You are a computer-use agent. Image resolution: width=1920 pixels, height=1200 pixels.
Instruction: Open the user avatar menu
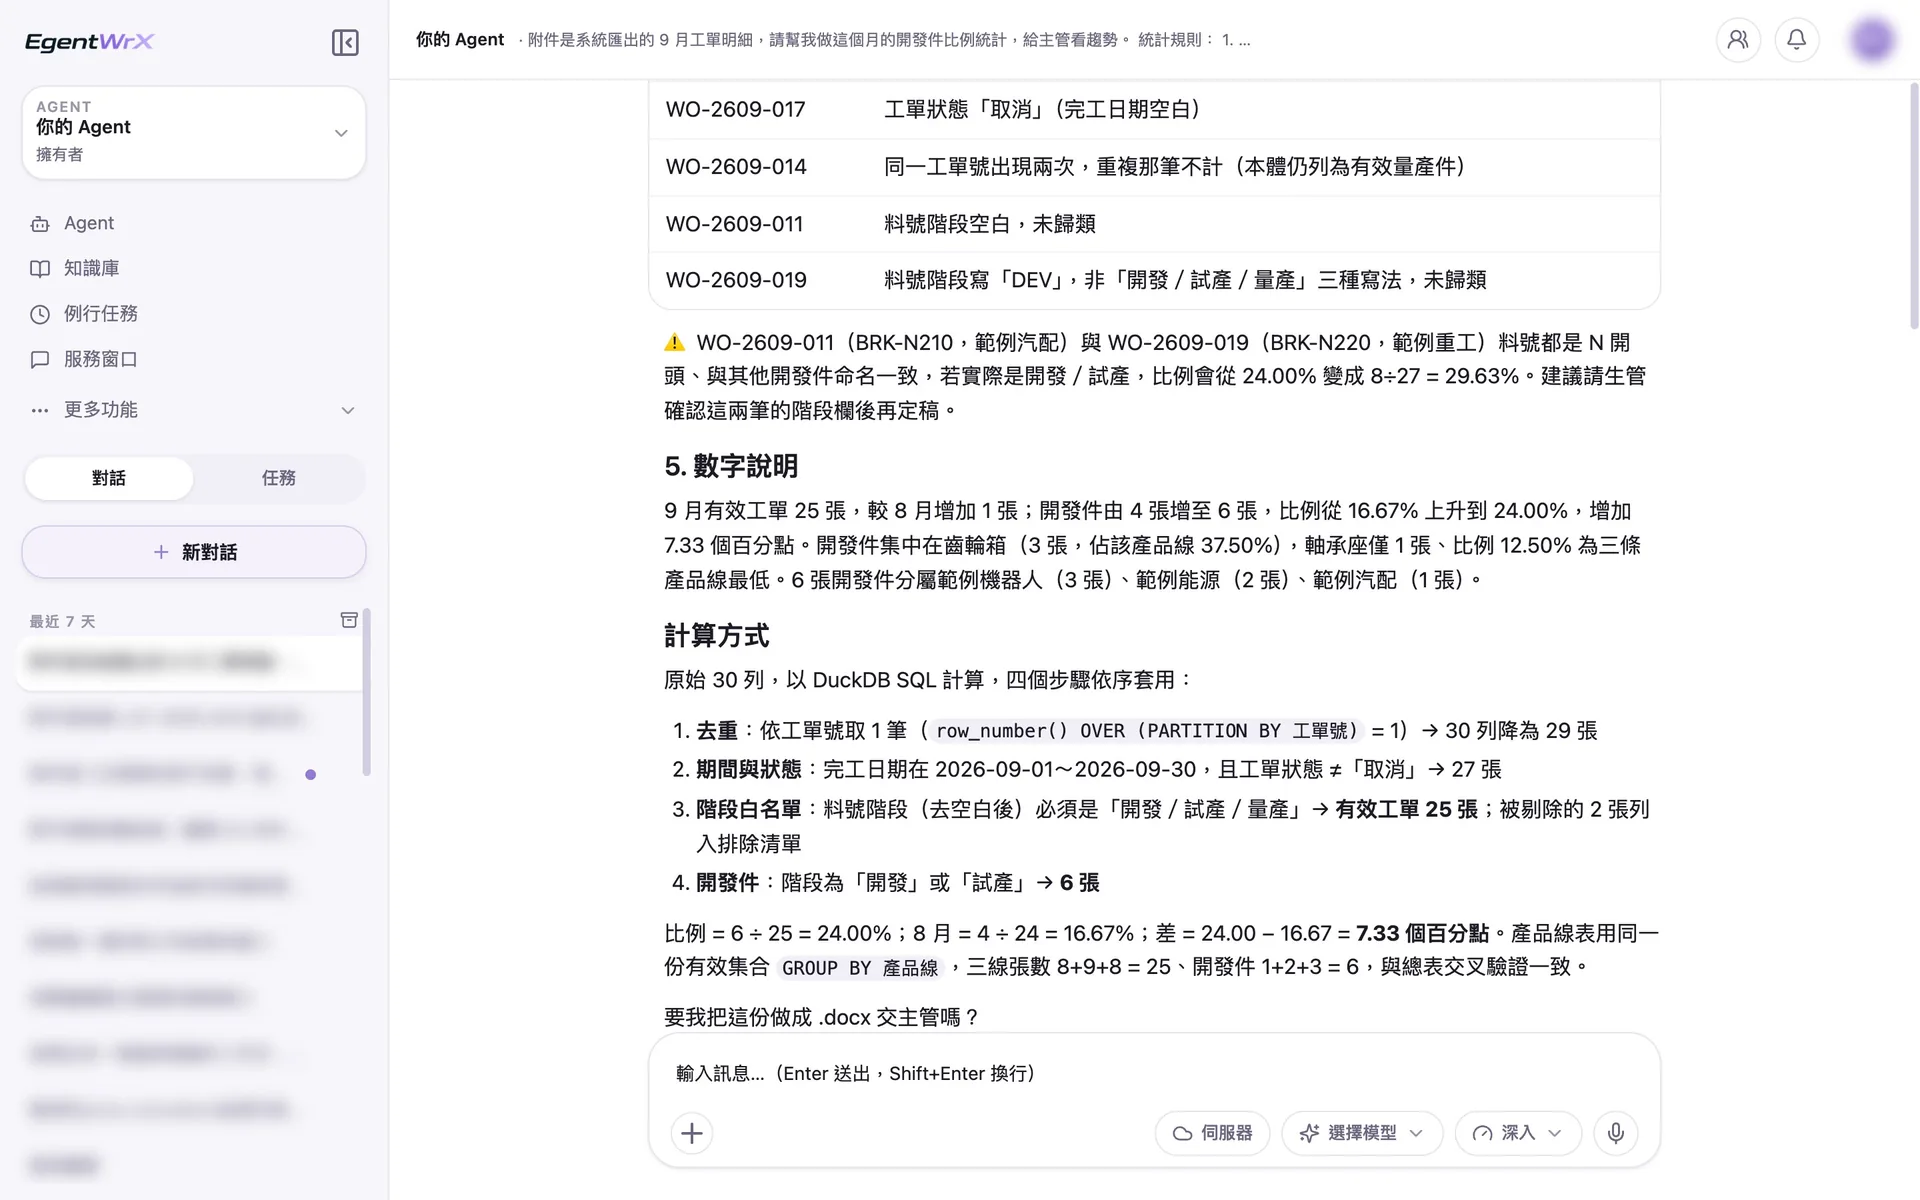point(1872,40)
